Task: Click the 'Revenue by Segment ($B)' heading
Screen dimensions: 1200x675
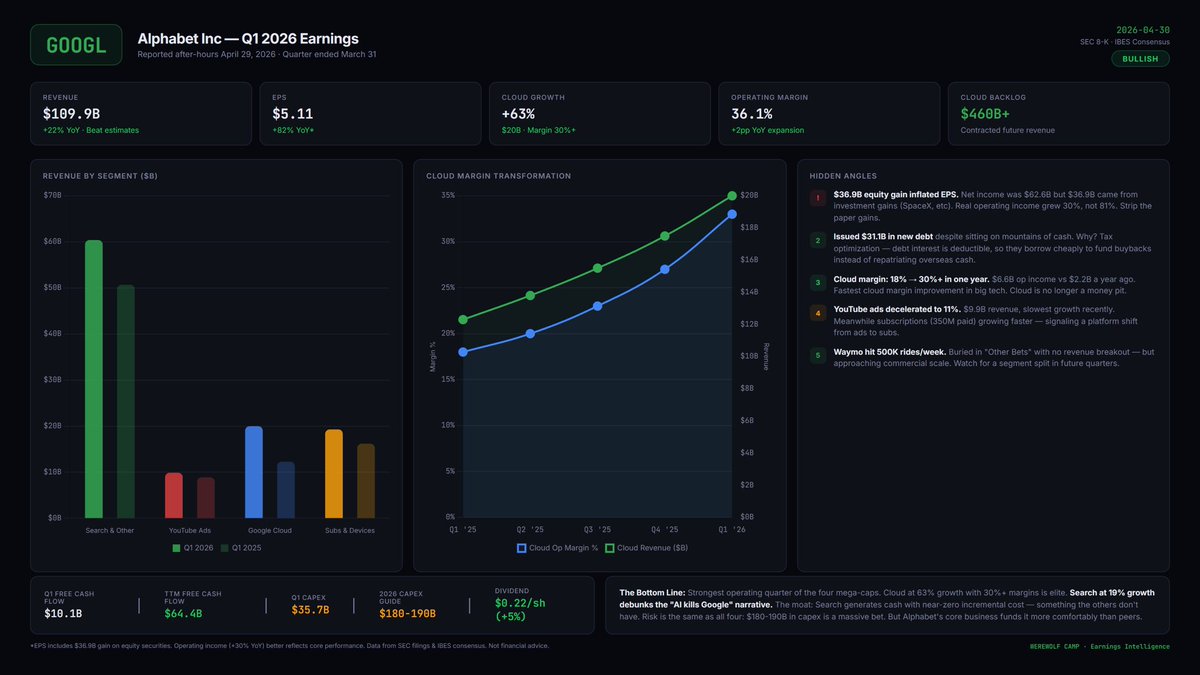Action: (x=99, y=176)
